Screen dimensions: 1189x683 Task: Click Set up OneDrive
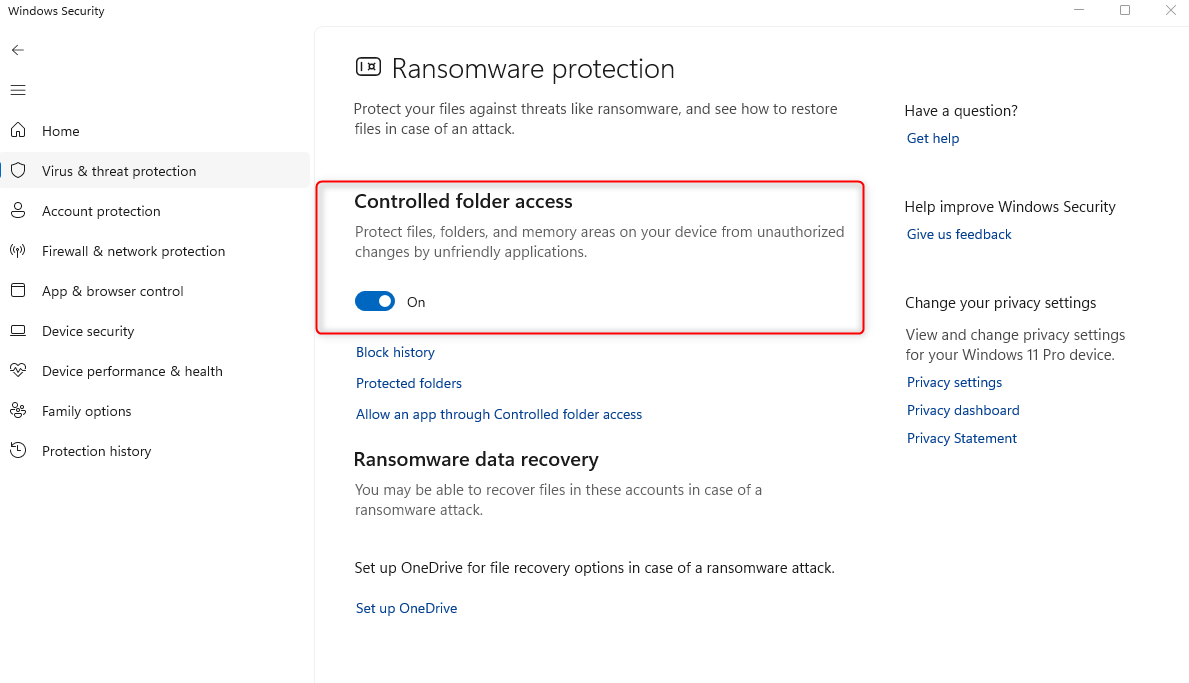tap(406, 608)
